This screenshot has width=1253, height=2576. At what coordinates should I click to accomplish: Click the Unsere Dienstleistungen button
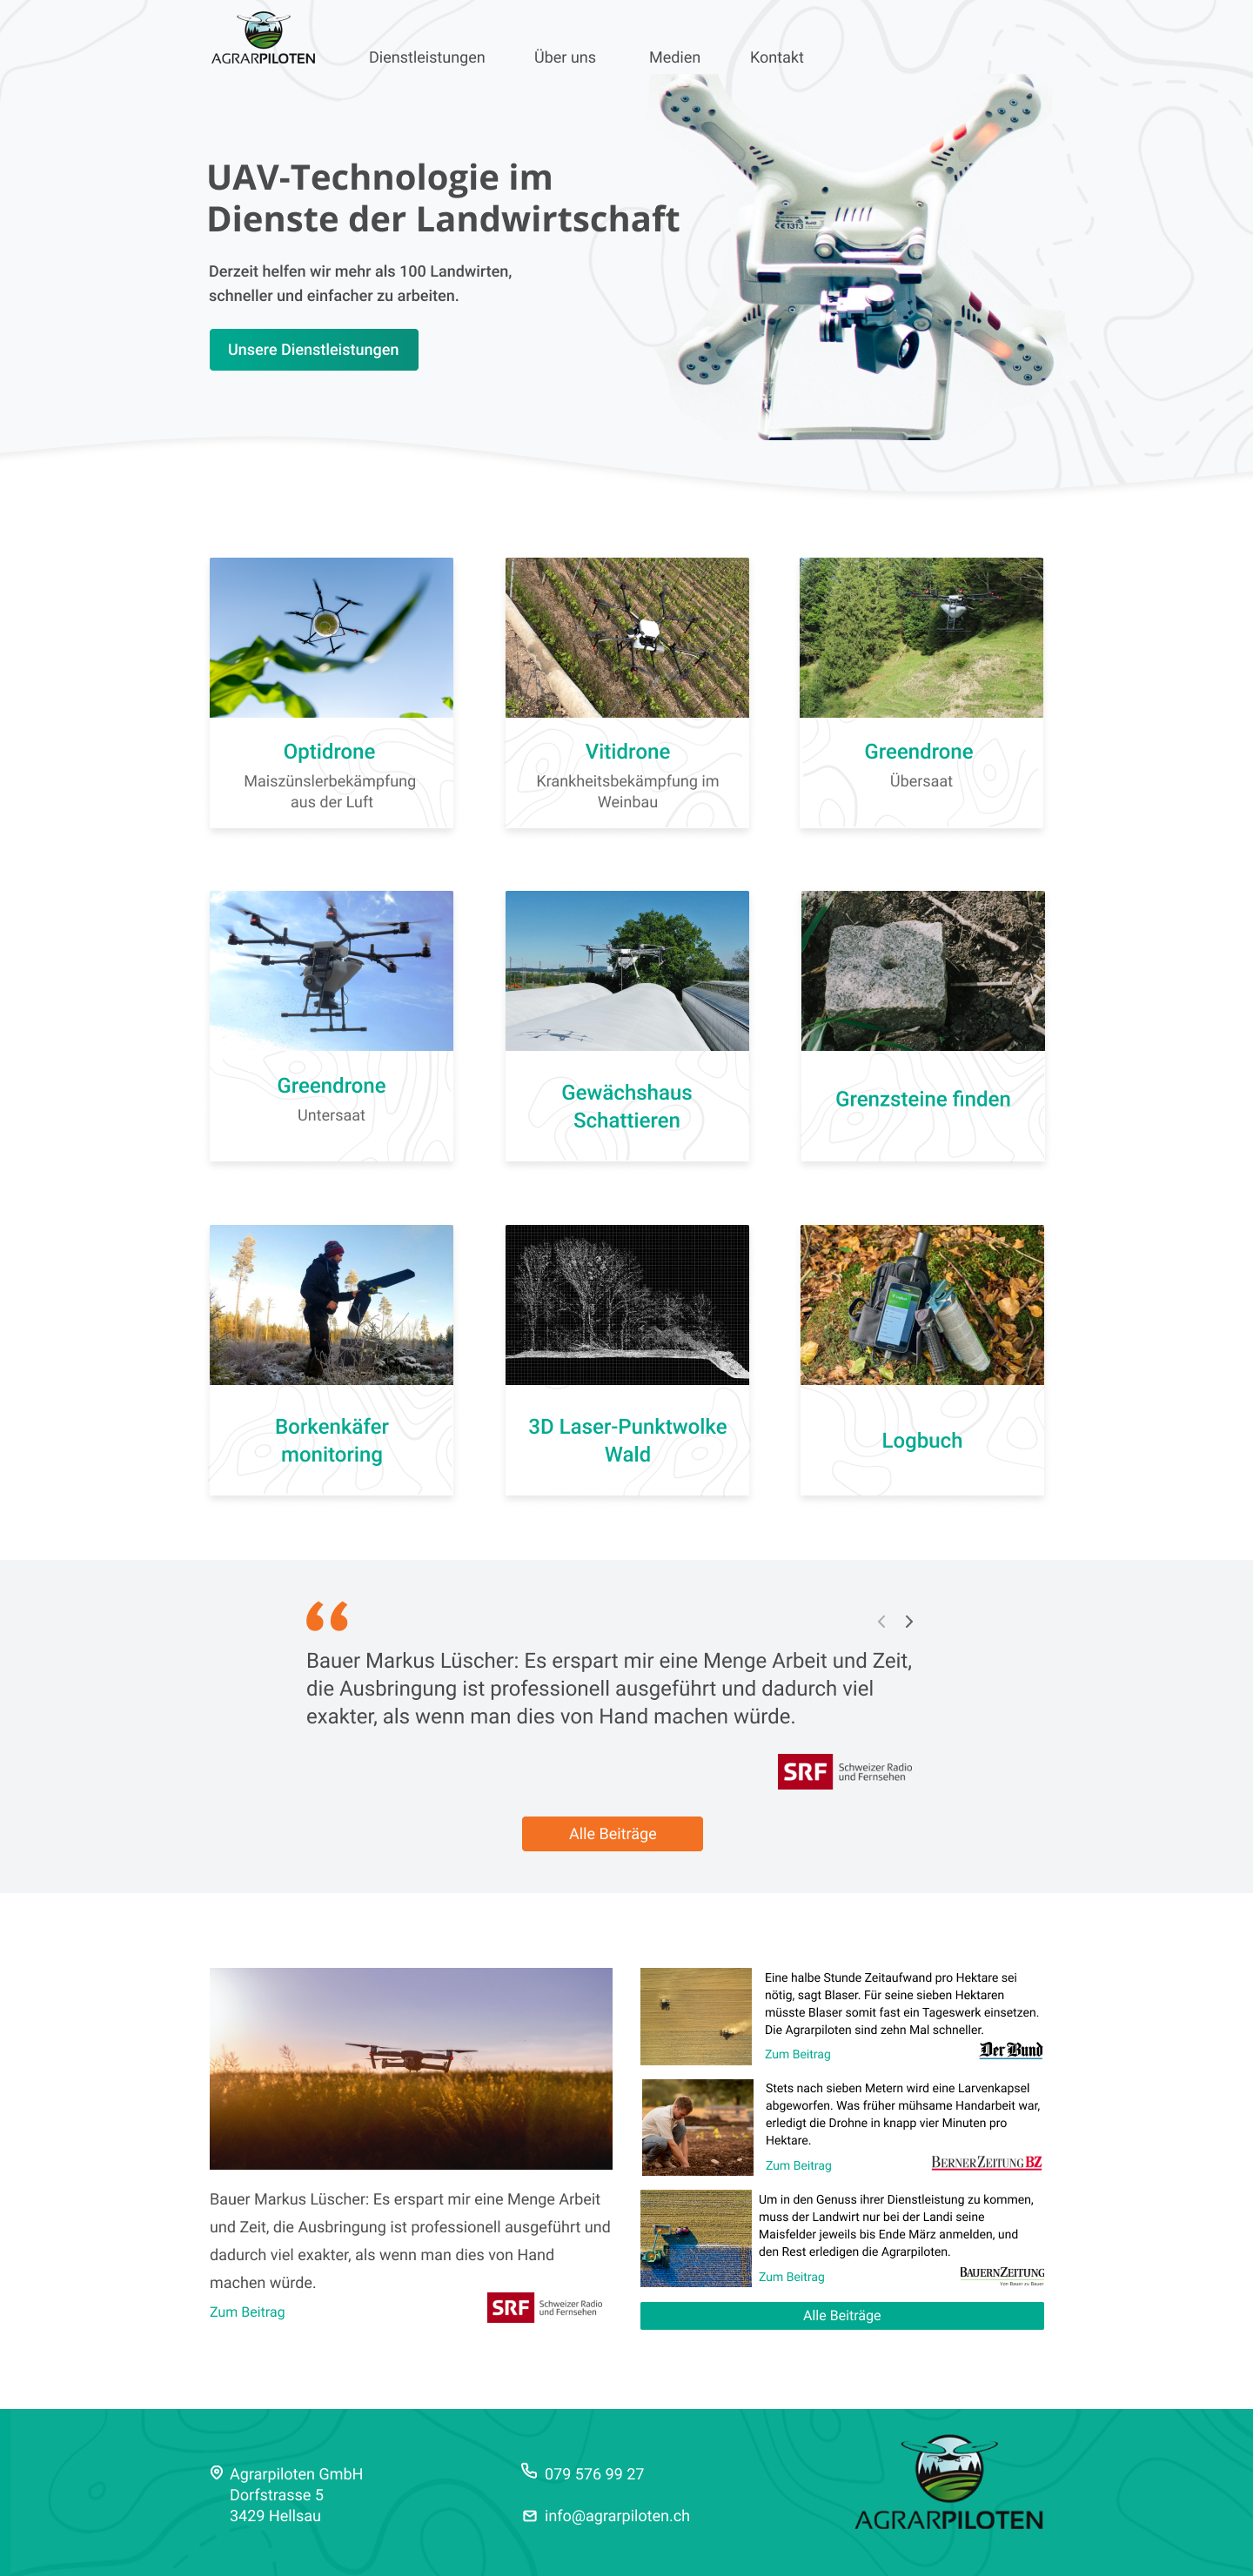[x=314, y=350]
